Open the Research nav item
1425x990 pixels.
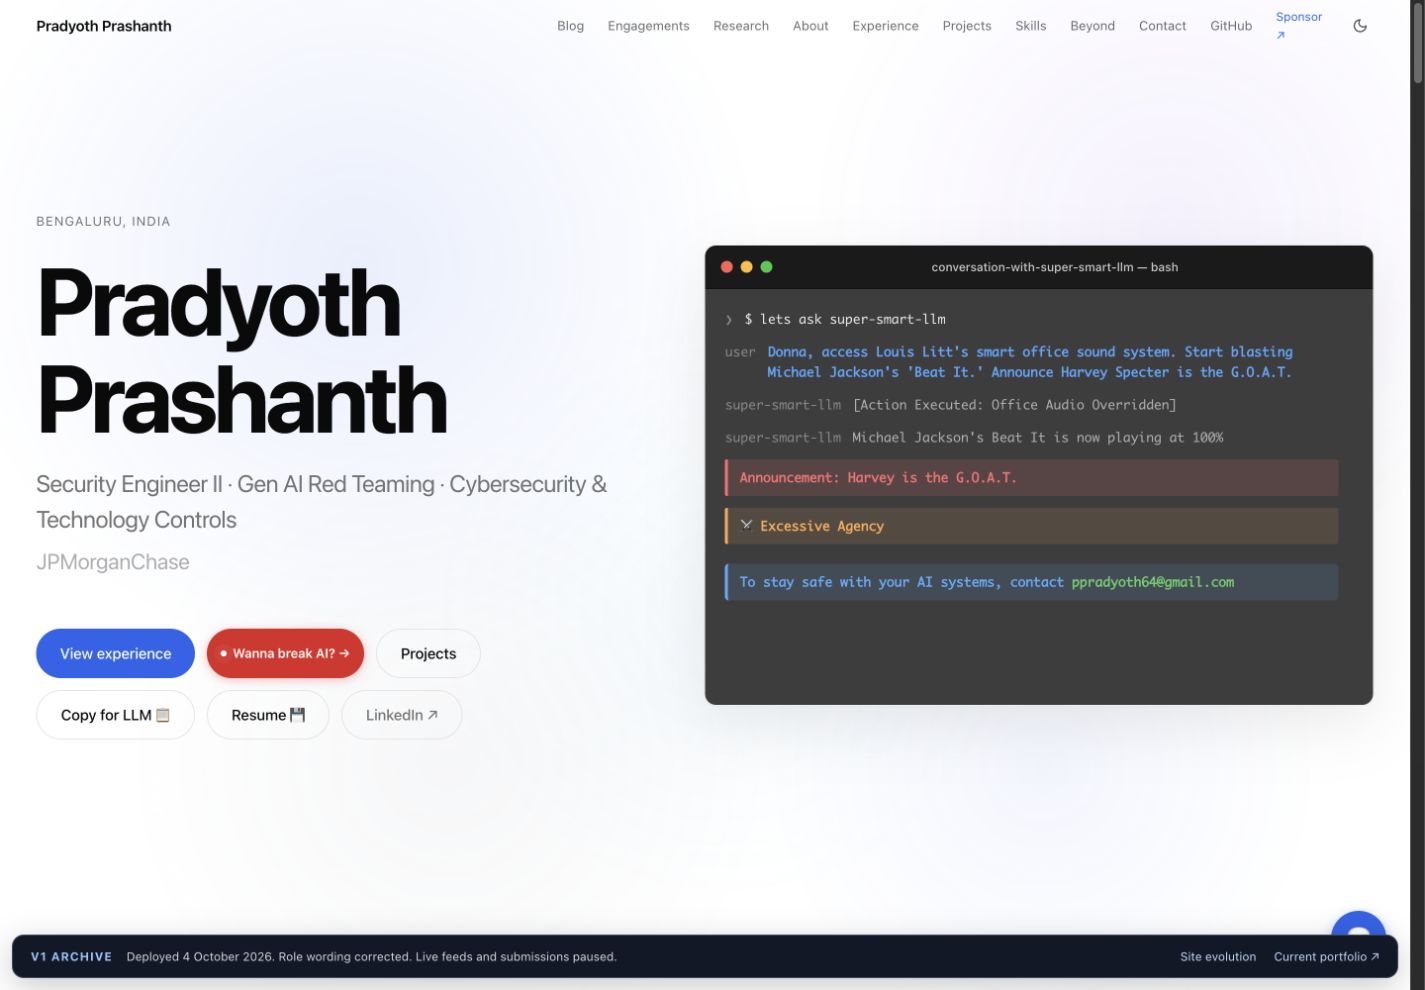[x=741, y=26]
